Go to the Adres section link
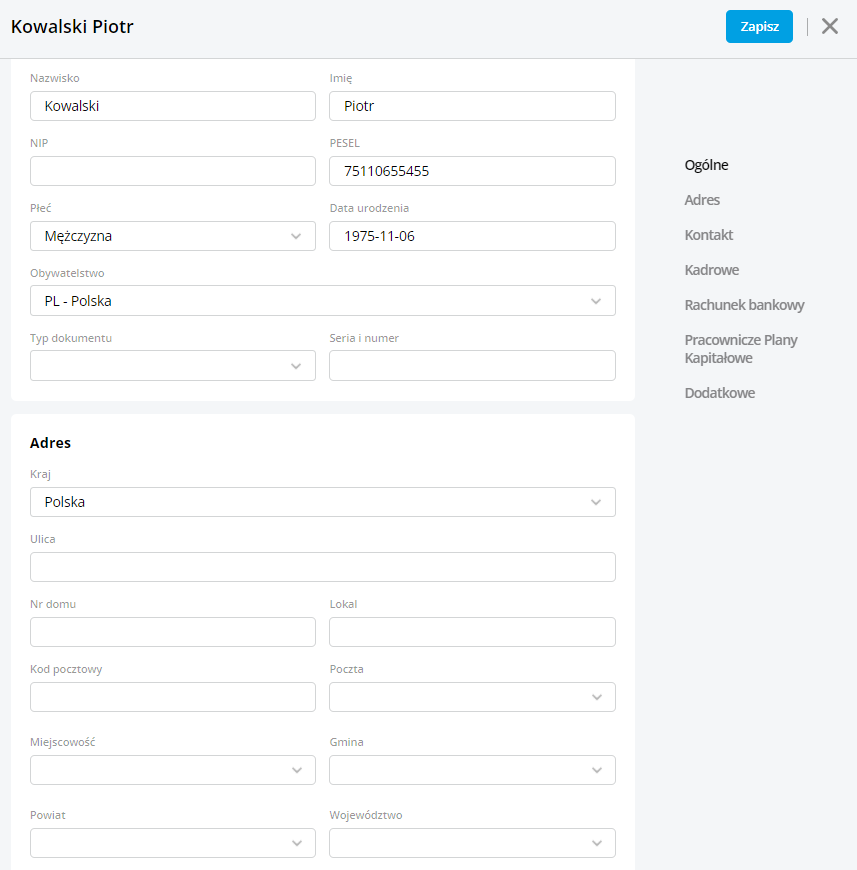The width and height of the screenshot is (857, 870). 702,200
